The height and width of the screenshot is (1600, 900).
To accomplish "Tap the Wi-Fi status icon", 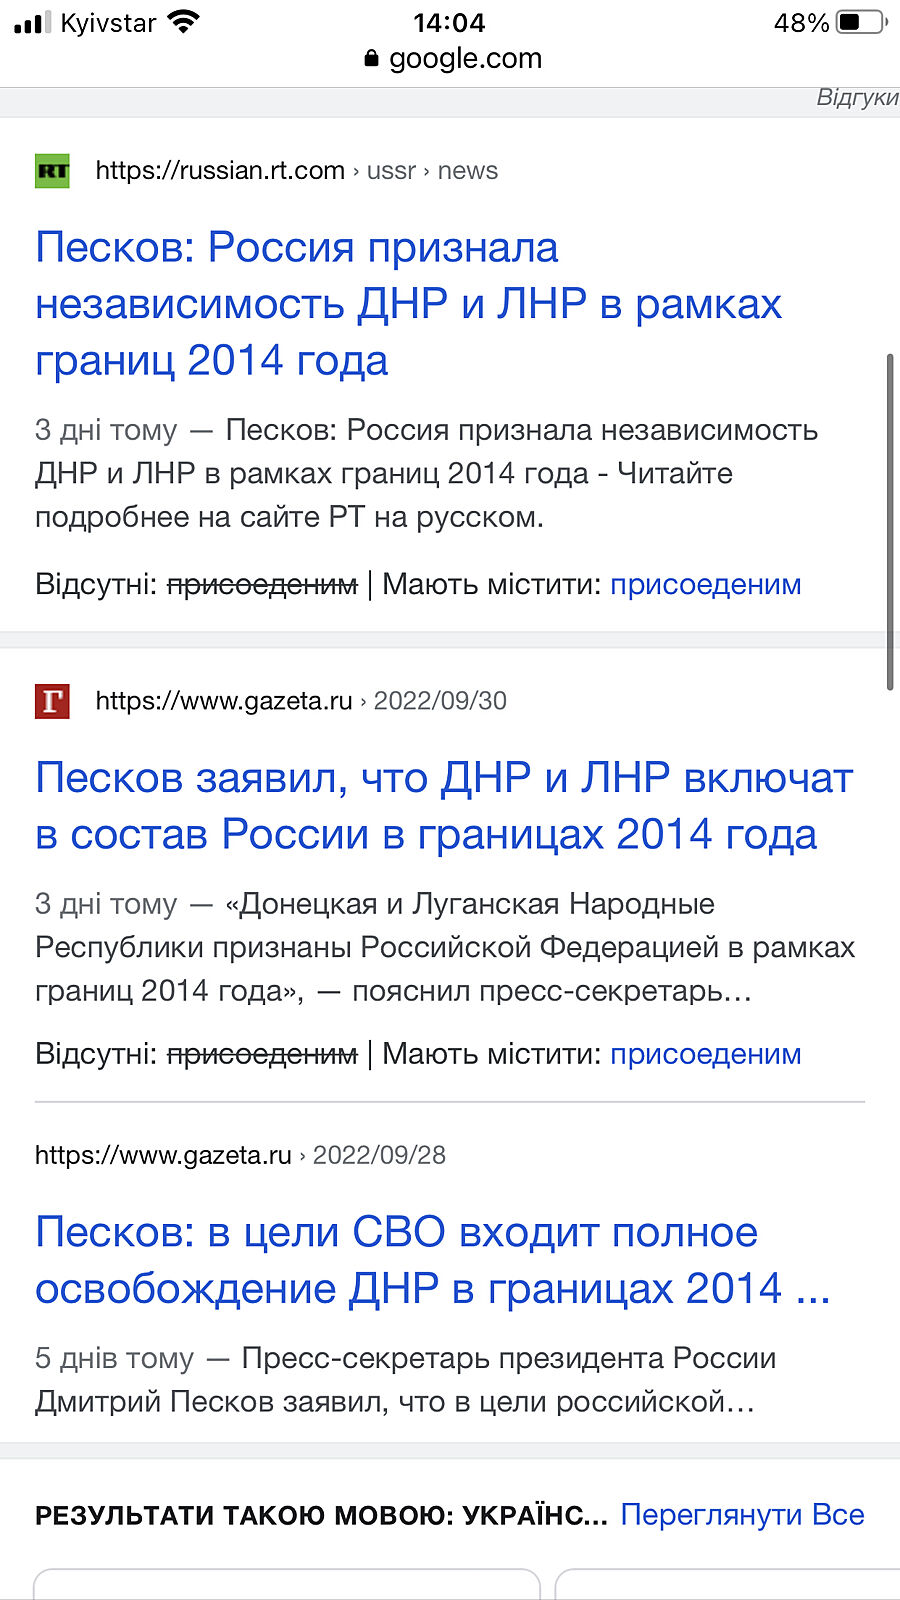I will pyautogui.click(x=183, y=22).
